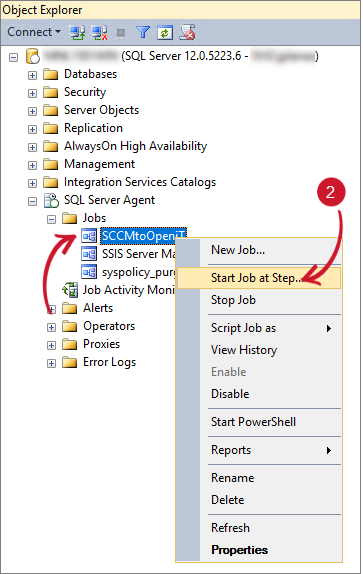The height and width of the screenshot is (574, 363).
Task: Click the Databases folder icon
Action: [50, 74]
